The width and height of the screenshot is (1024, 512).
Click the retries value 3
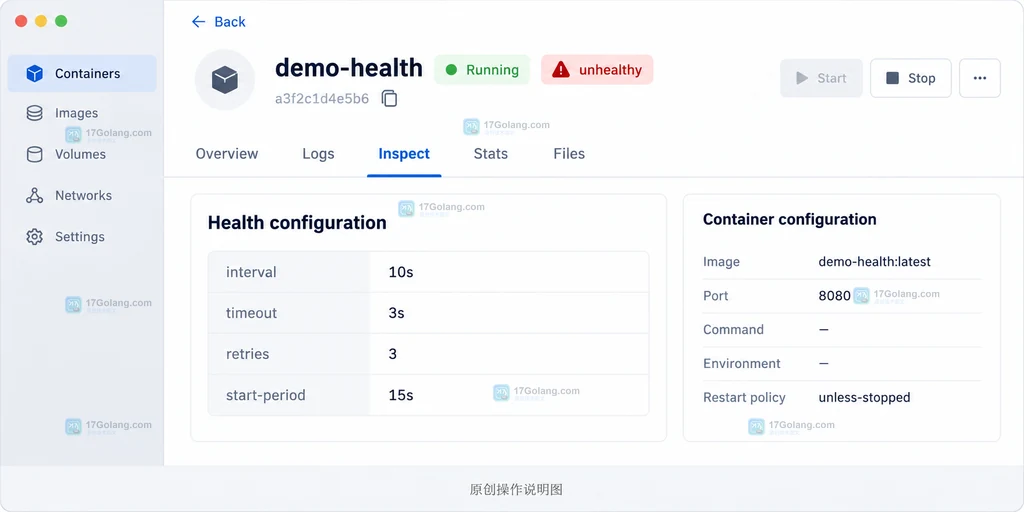392,354
